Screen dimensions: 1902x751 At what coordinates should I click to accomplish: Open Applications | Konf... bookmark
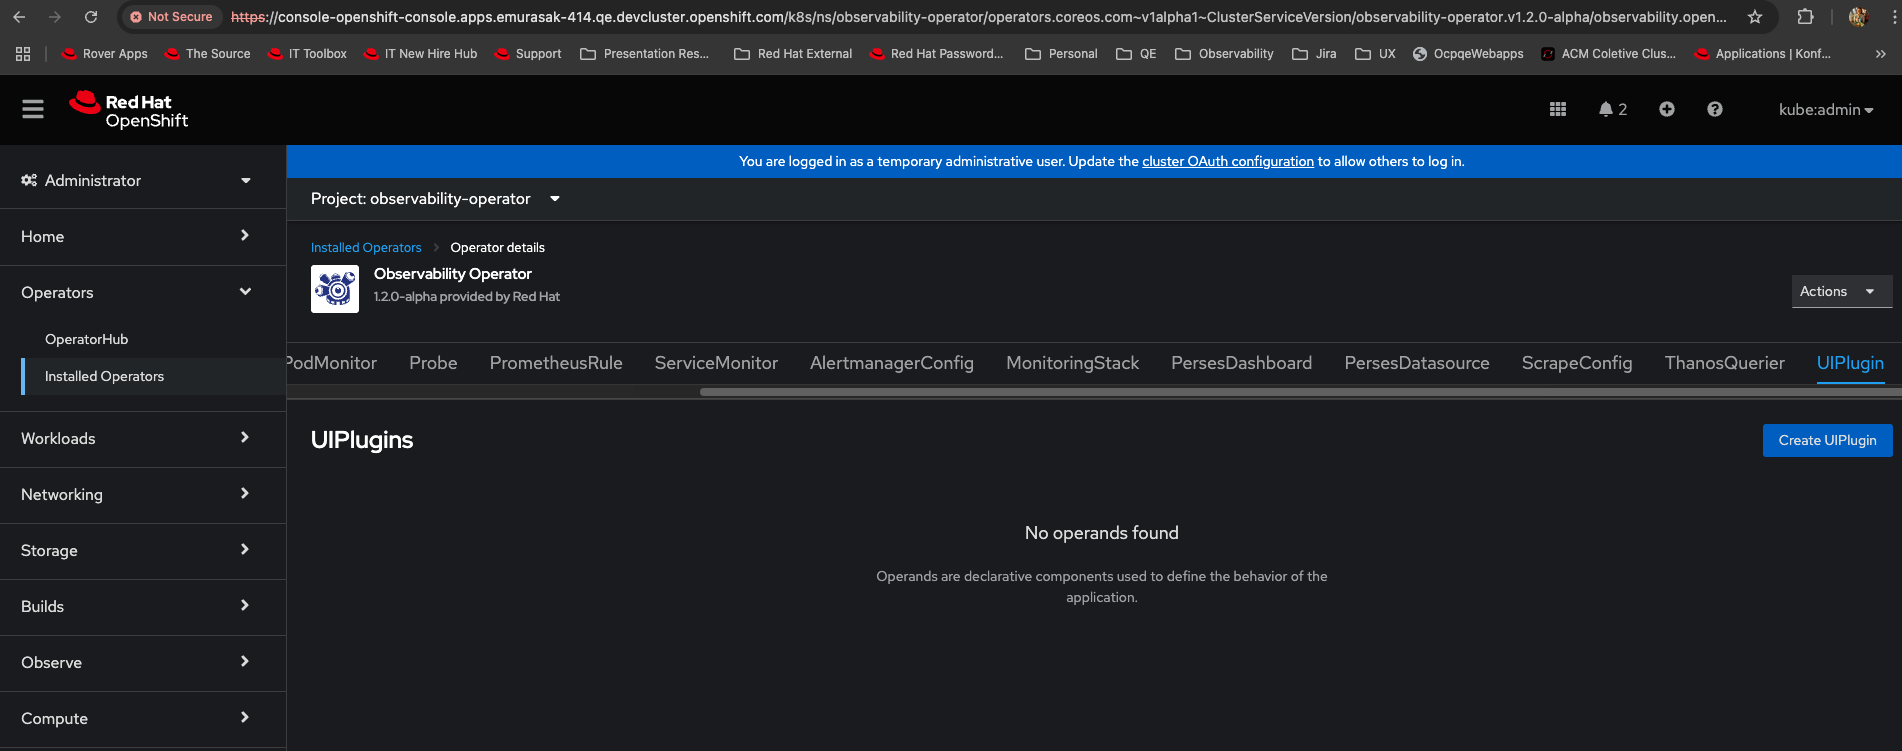point(1763,54)
